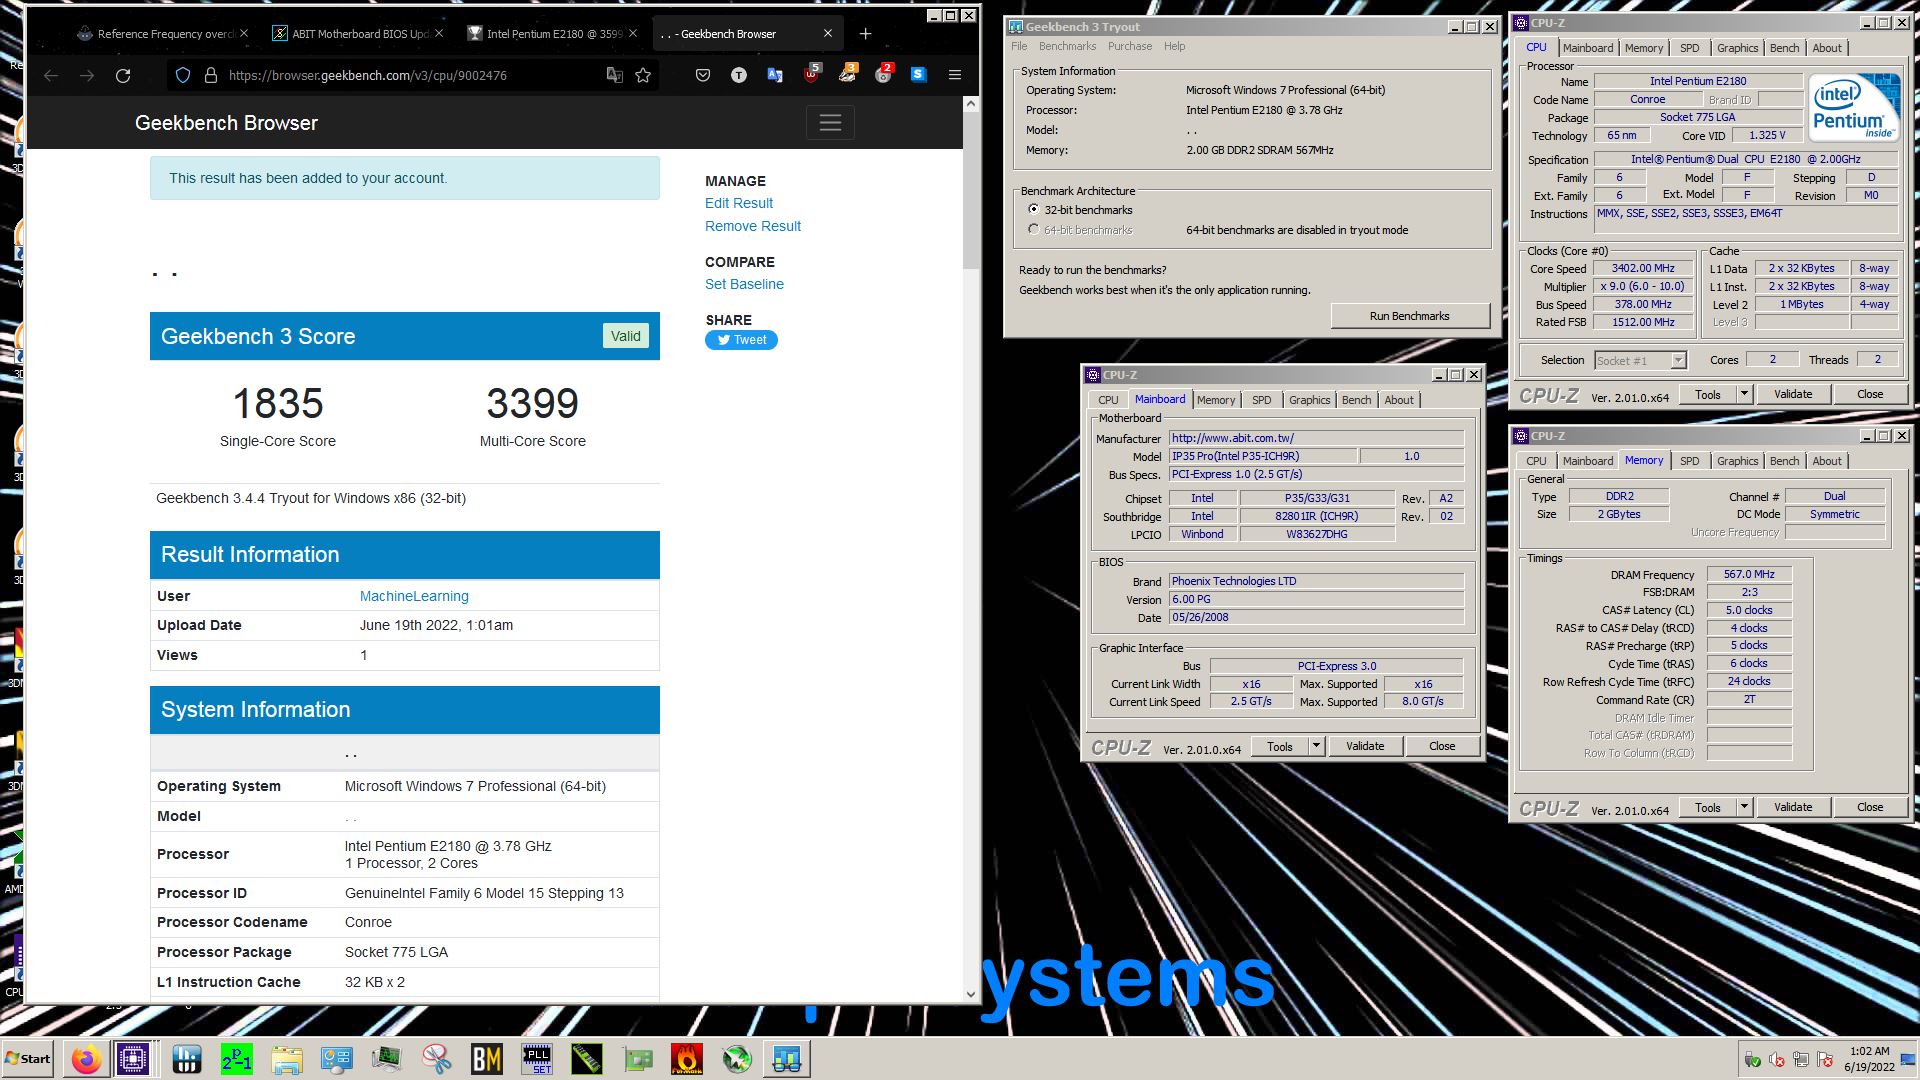Open the PLL SET taskbar icon
Screen dimensions: 1920x1080
(537, 1059)
